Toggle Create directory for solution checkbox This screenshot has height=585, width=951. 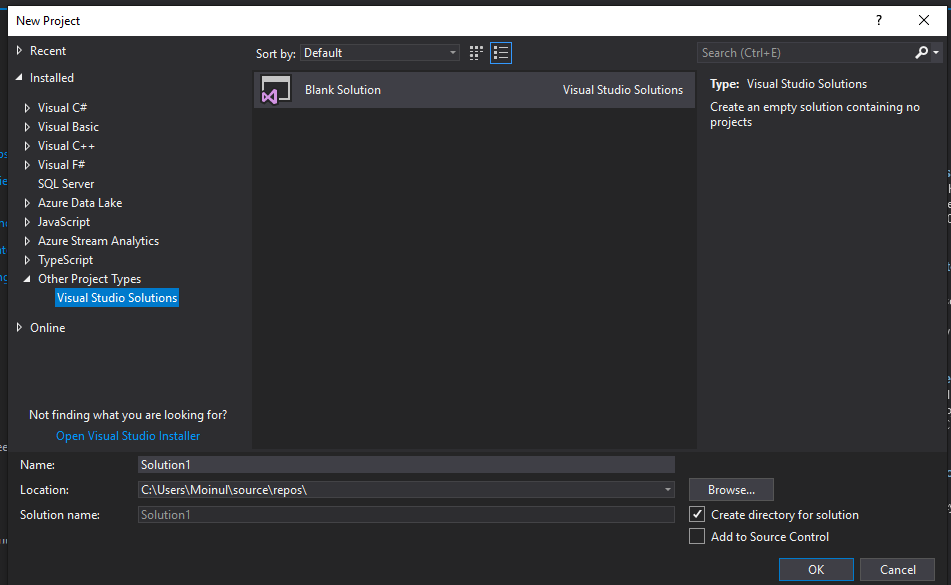click(x=697, y=515)
